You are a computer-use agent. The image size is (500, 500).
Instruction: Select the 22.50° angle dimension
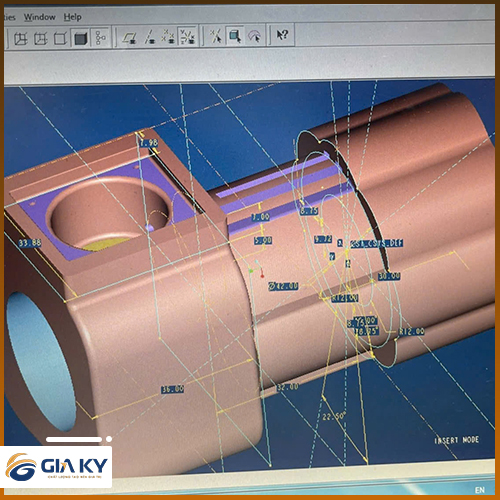(334, 417)
